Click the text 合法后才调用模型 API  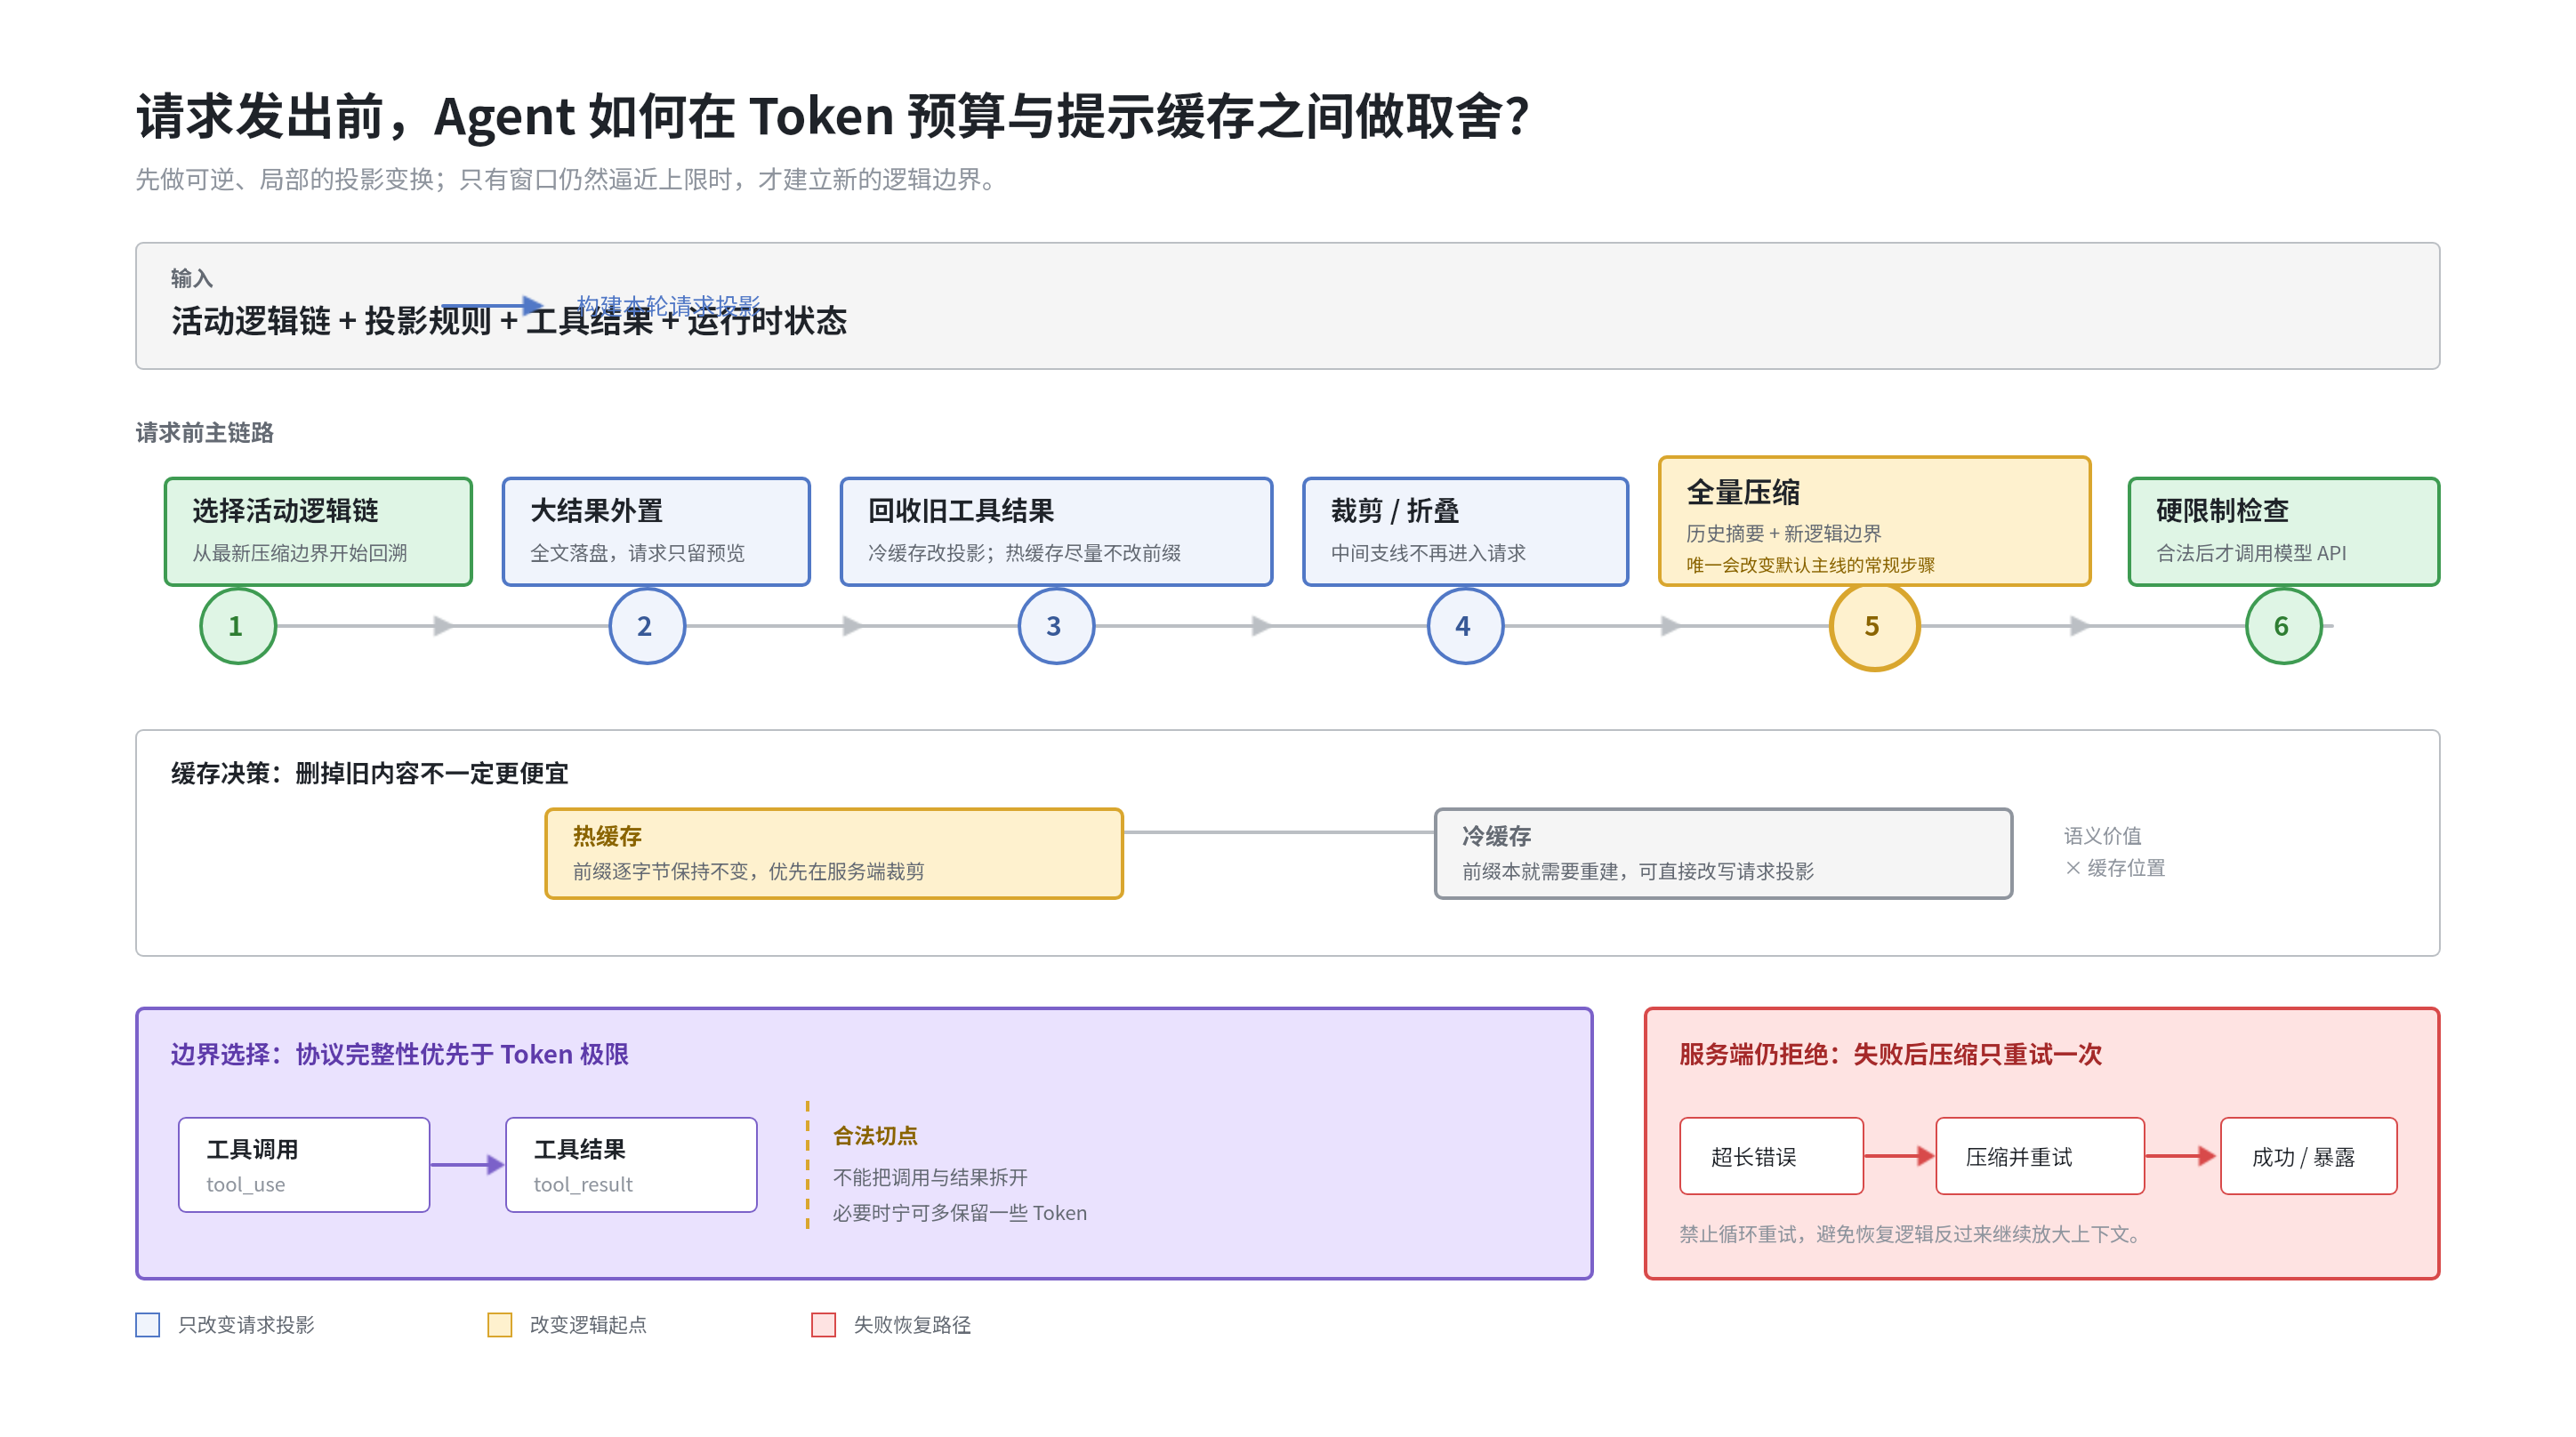2251,552
